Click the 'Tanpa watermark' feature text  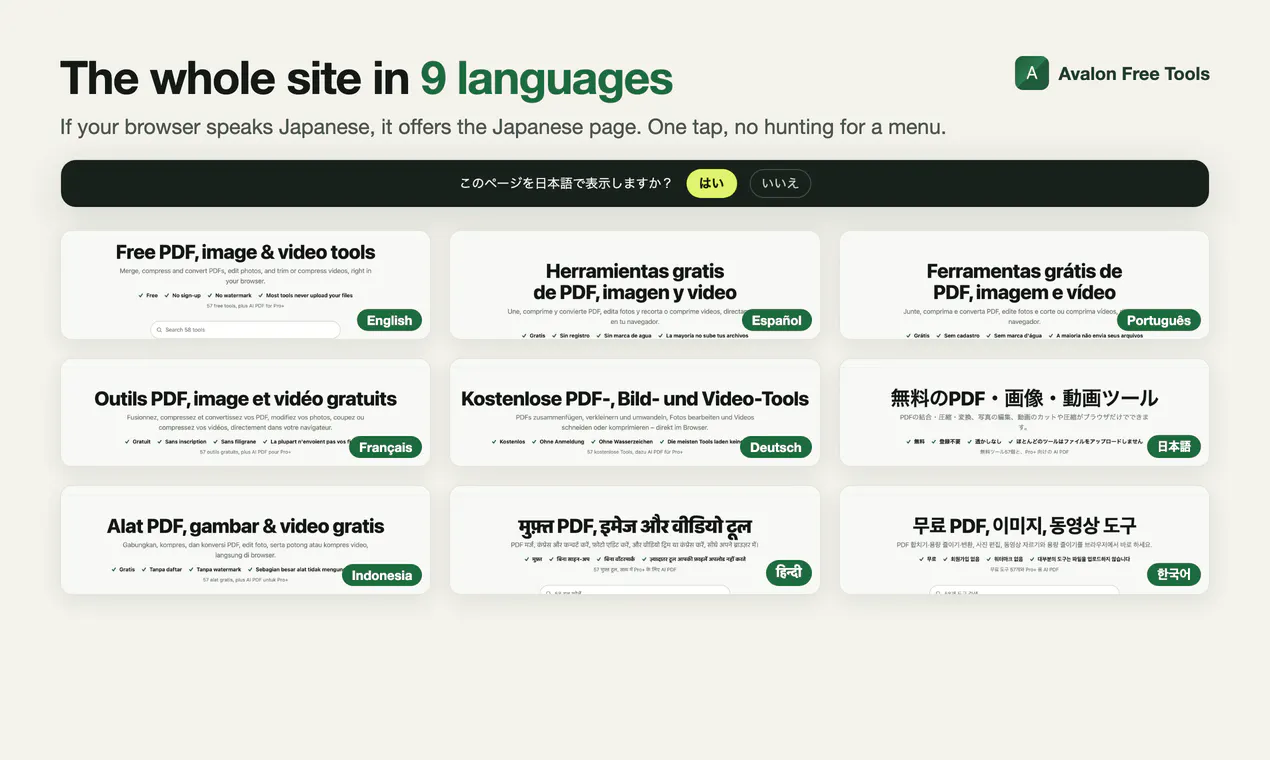pyautogui.click(x=219, y=569)
